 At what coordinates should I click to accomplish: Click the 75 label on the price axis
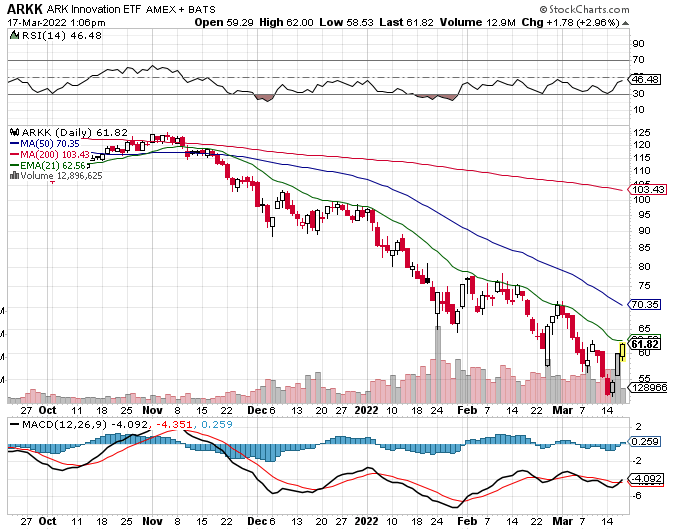pos(644,286)
